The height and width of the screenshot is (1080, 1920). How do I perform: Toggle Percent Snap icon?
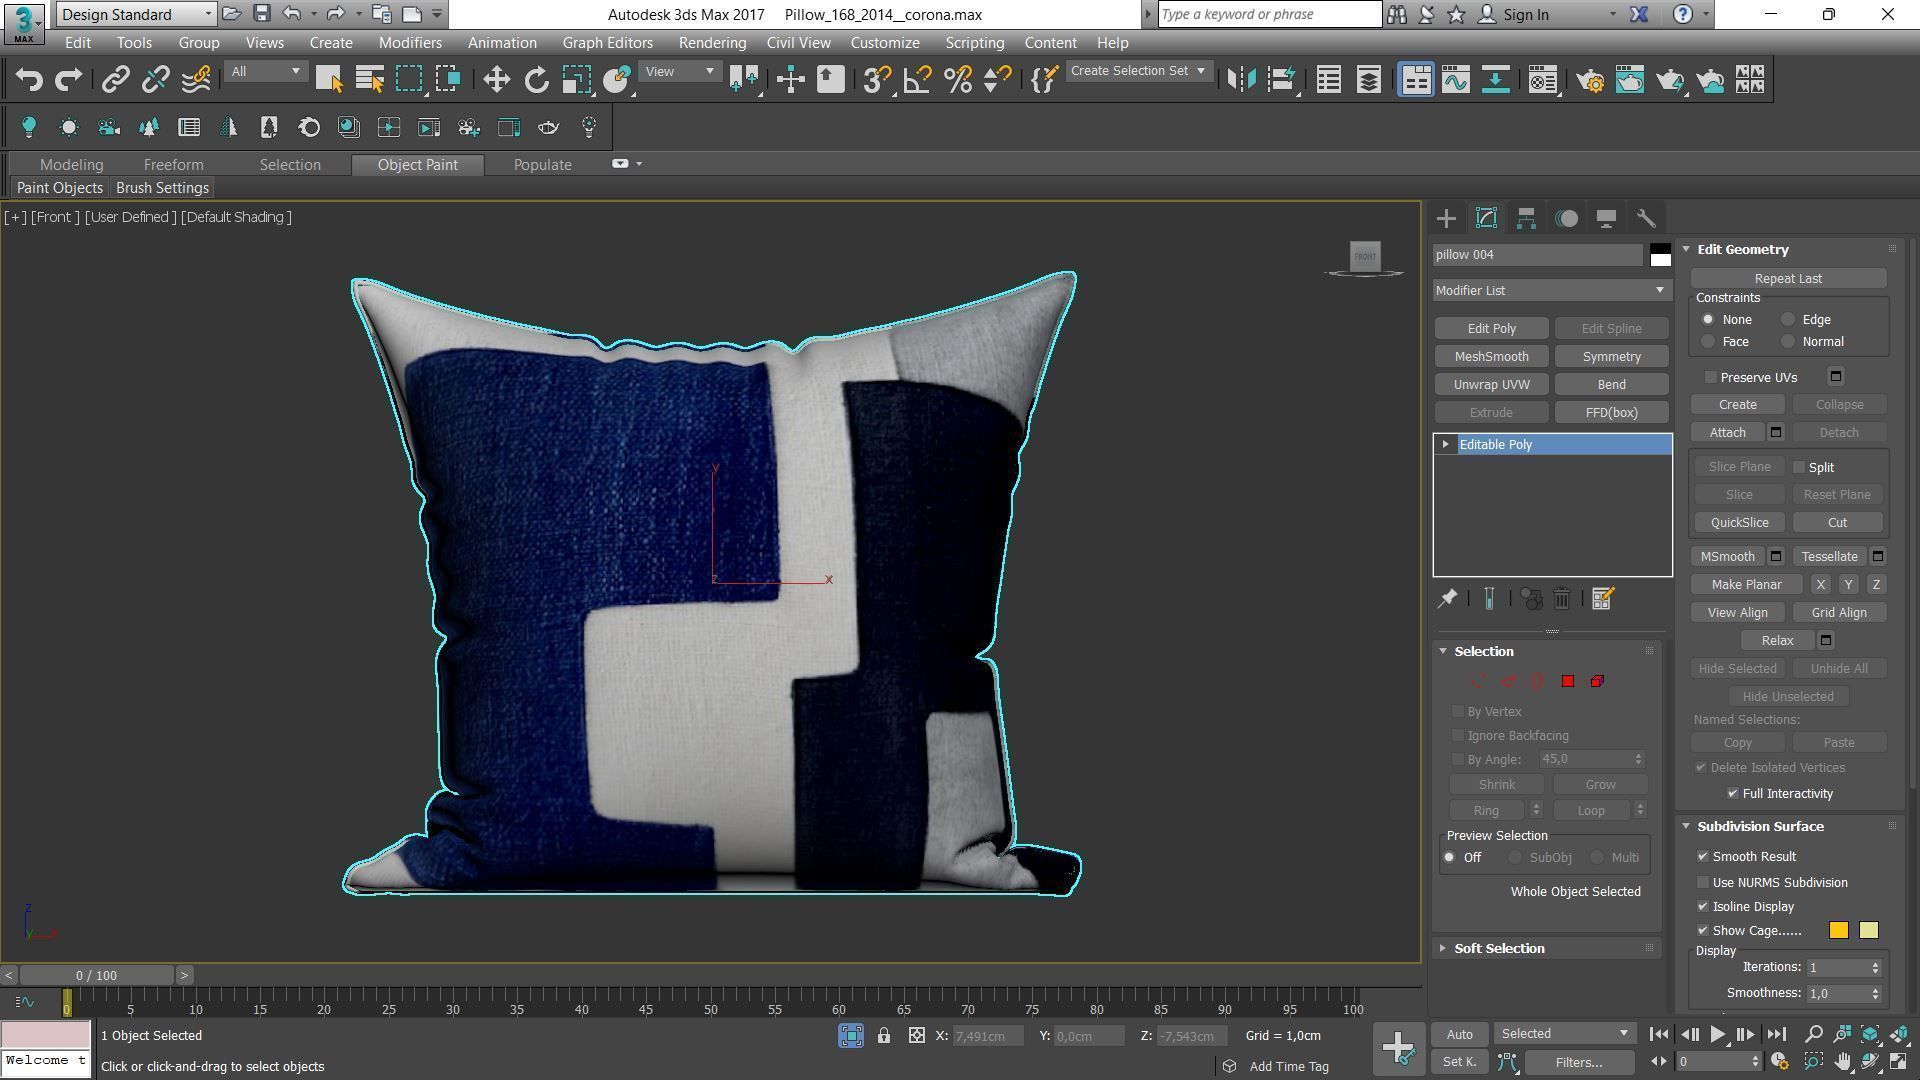[x=958, y=80]
